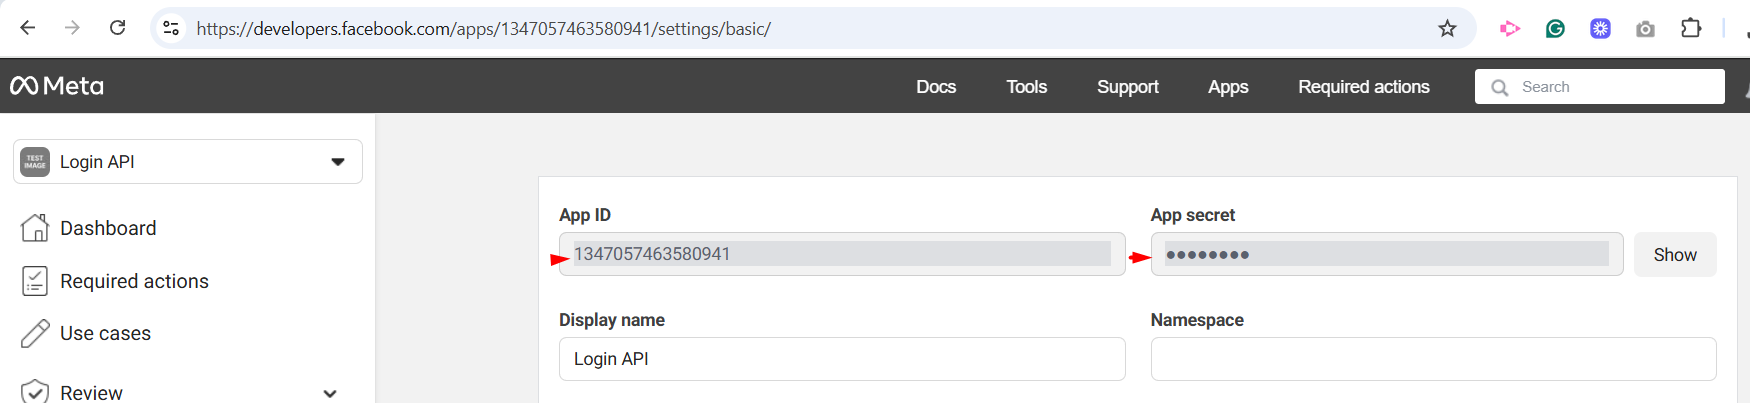
Task: Click the browser back arrow icon
Action: (x=28, y=28)
